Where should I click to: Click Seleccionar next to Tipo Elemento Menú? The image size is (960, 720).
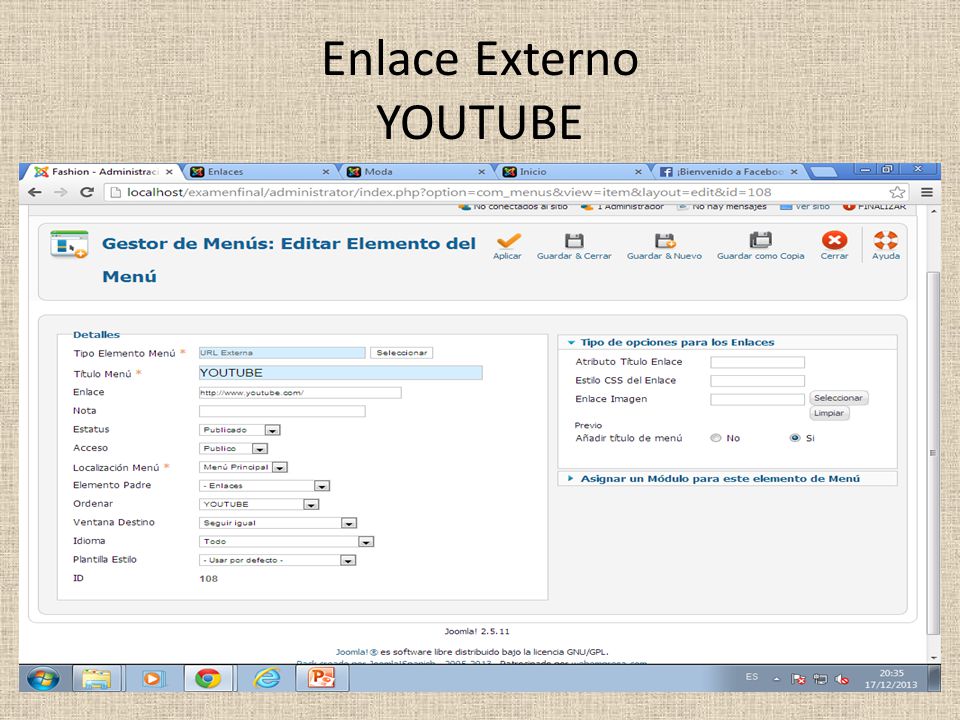pos(402,353)
